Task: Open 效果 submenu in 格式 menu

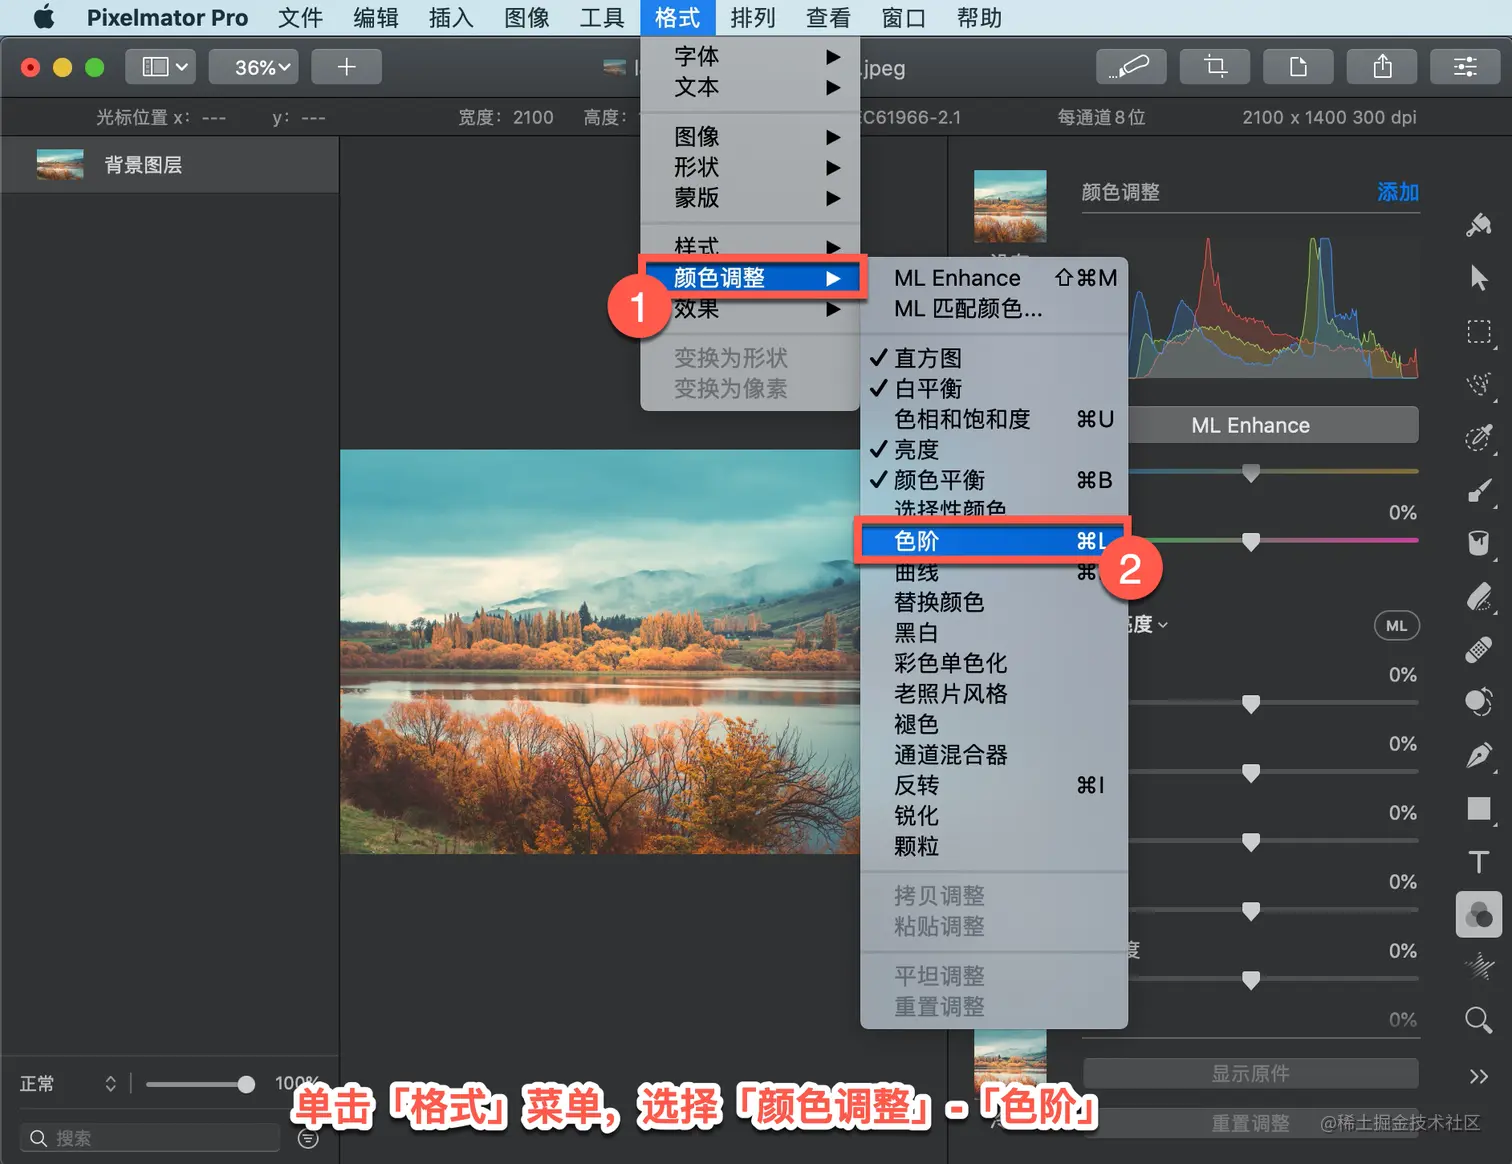Action: tap(750, 309)
